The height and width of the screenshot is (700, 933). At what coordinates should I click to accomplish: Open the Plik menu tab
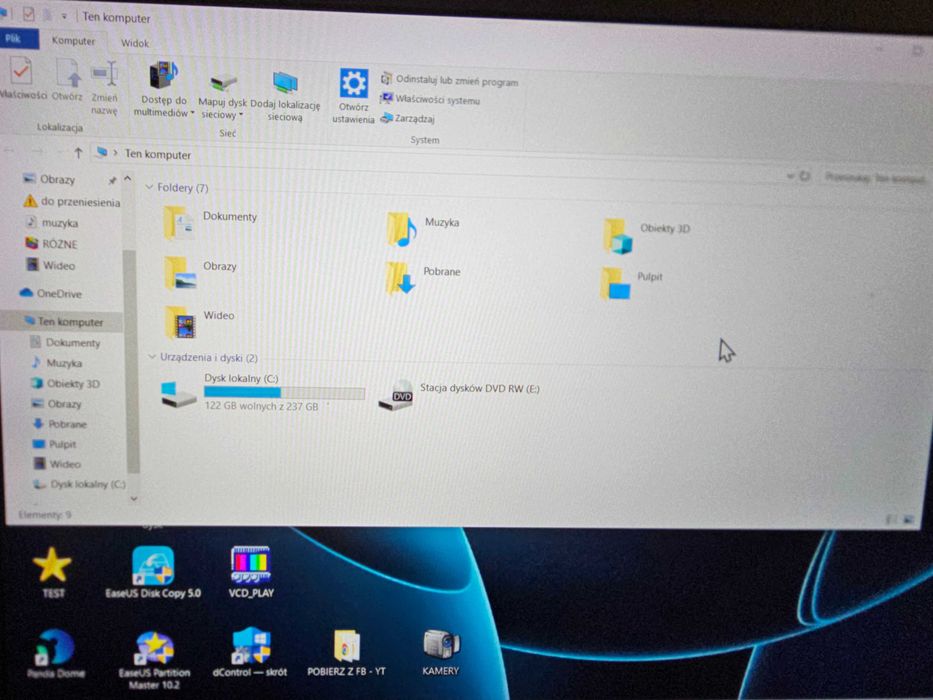tap(18, 39)
